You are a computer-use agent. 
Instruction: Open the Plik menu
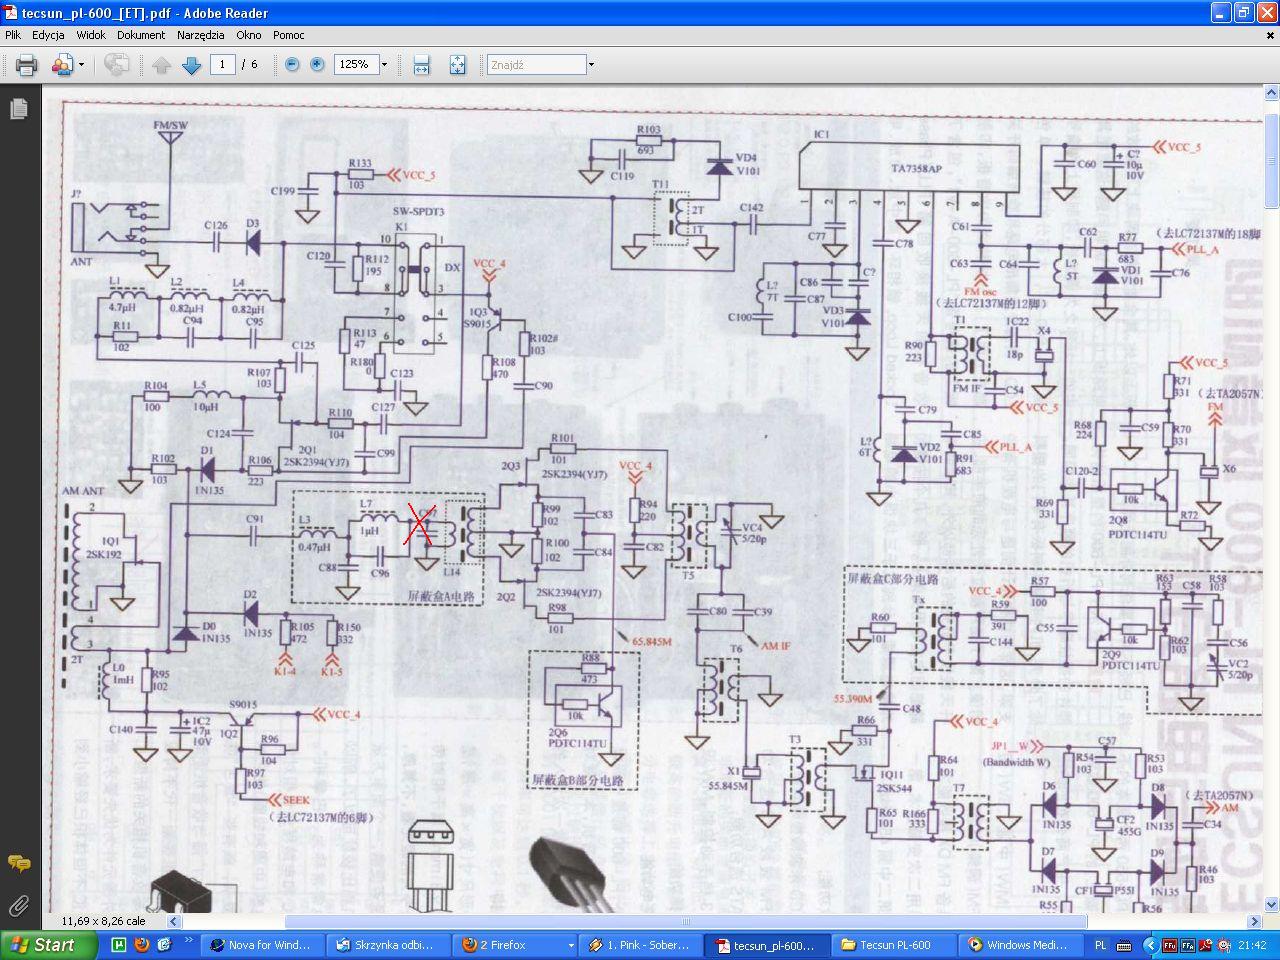tap(13, 35)
